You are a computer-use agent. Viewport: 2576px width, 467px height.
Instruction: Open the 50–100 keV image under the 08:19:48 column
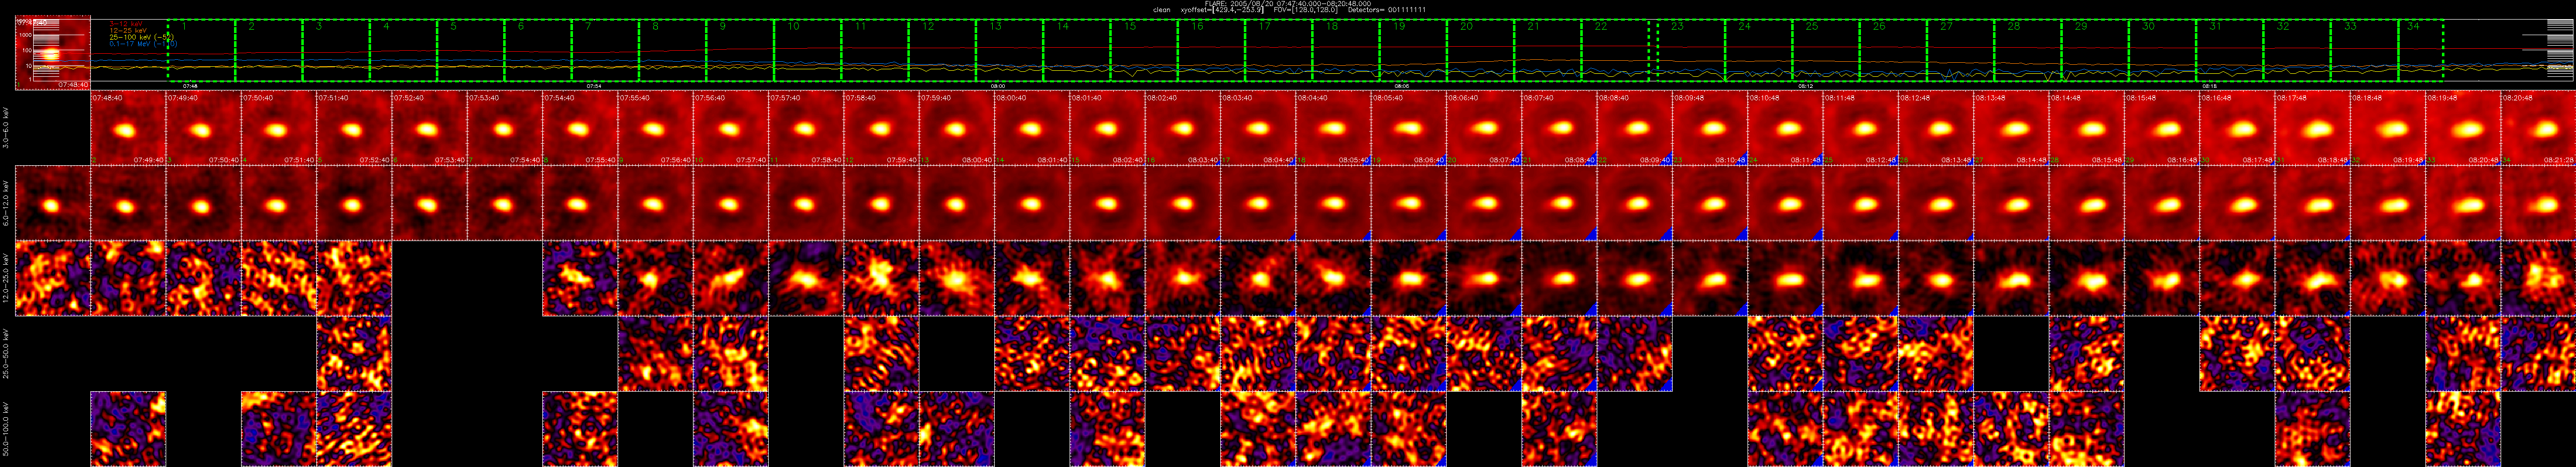tap(2463, 429)
